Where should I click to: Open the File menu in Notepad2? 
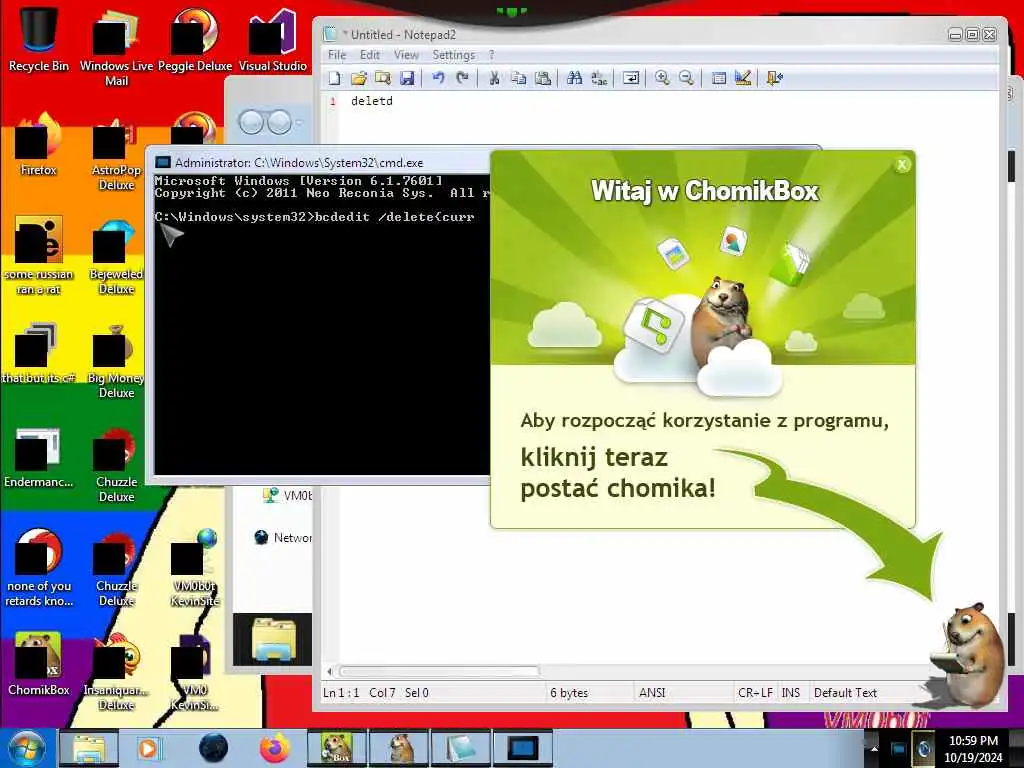[337, 55]
